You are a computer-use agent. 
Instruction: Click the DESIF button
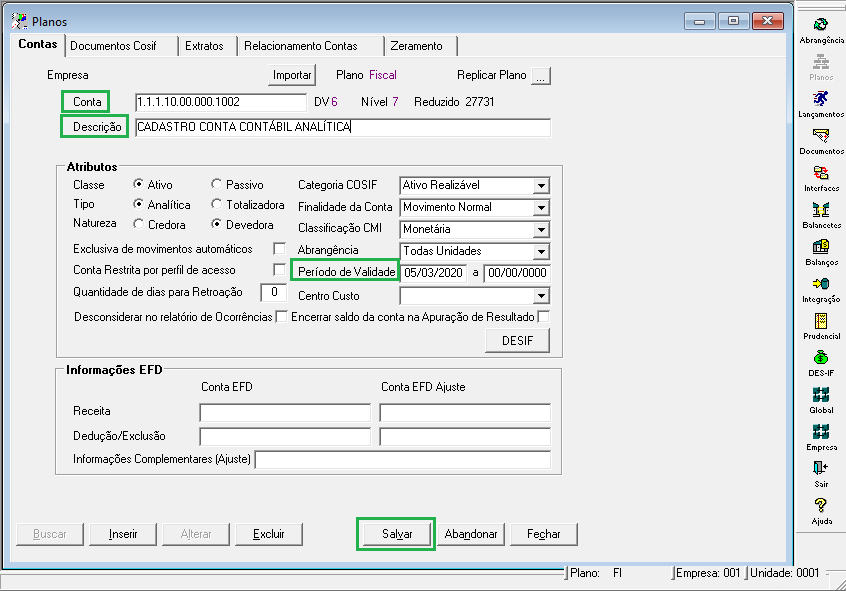coord(517,341)
